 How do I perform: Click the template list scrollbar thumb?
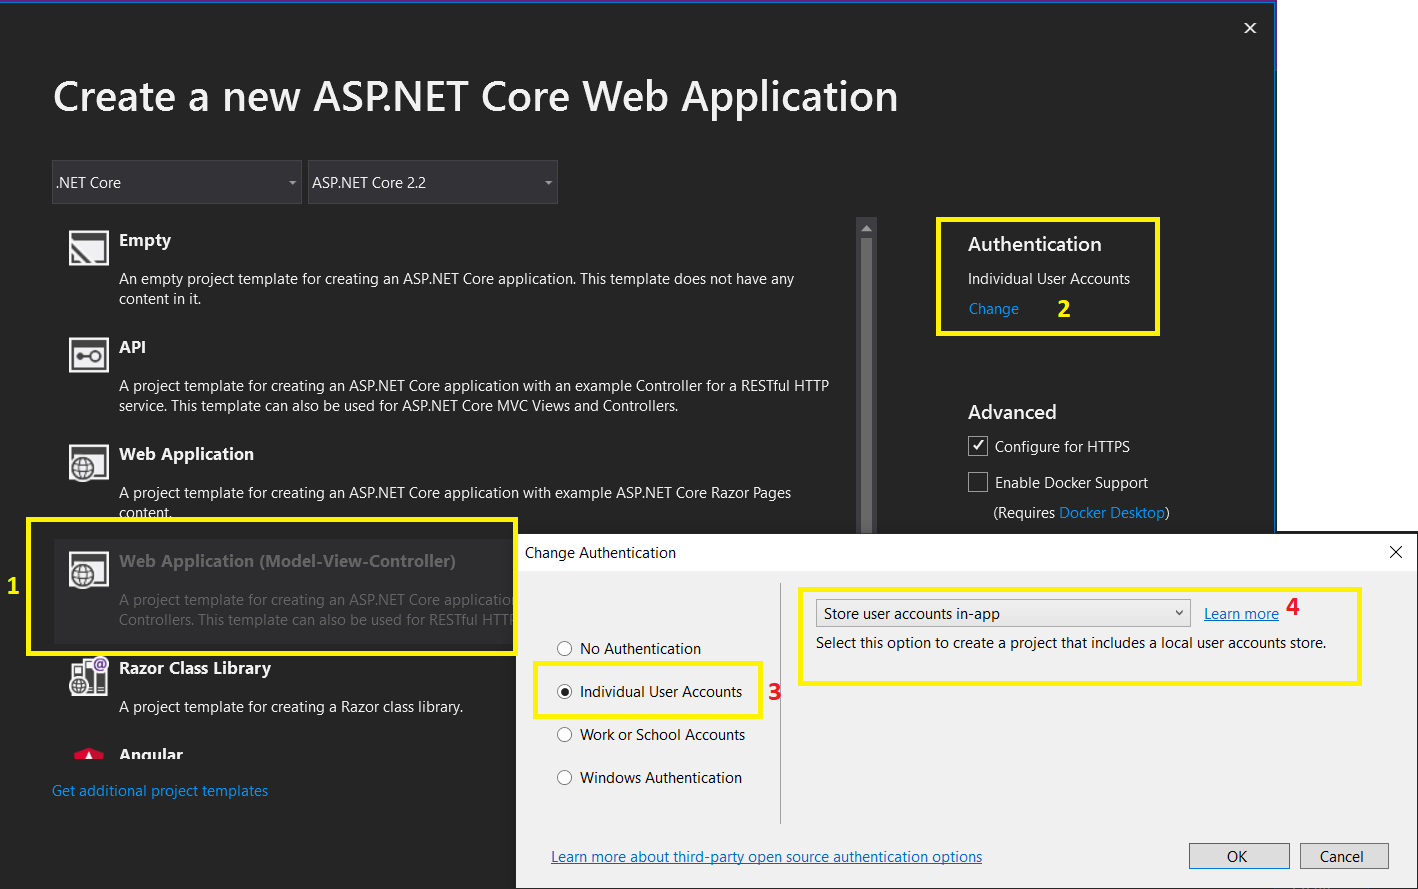pyautogui.click(x=867, y=385)
